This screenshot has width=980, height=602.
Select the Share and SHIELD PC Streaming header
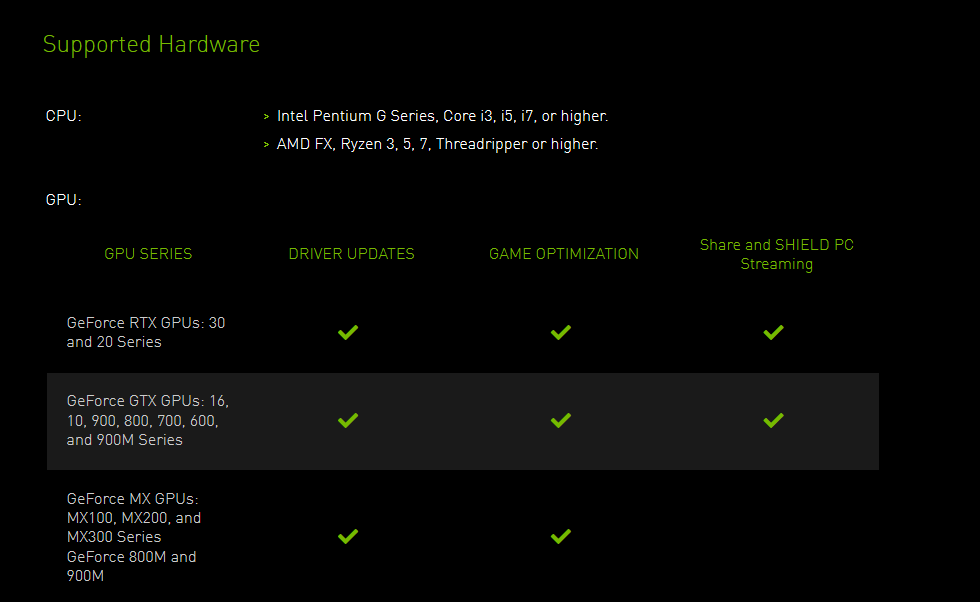click(777, 254)
